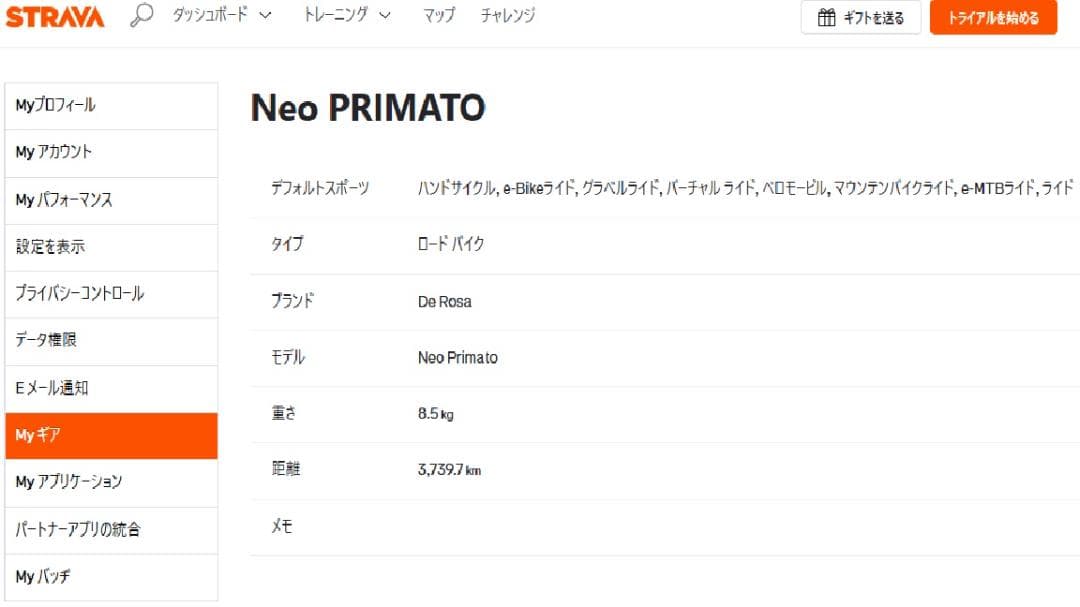Click the Strava logo
This screenshot has height=607, width=1080.
click(x=55, y=16)
